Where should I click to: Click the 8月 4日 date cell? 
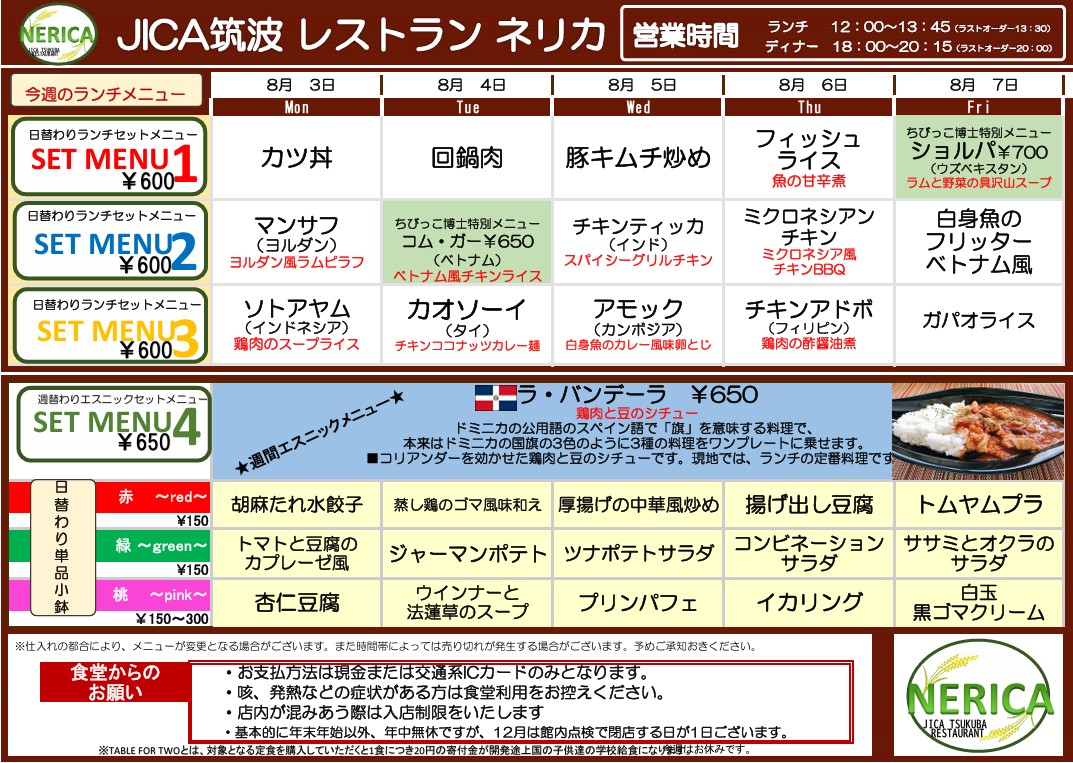tap(467, 85)
